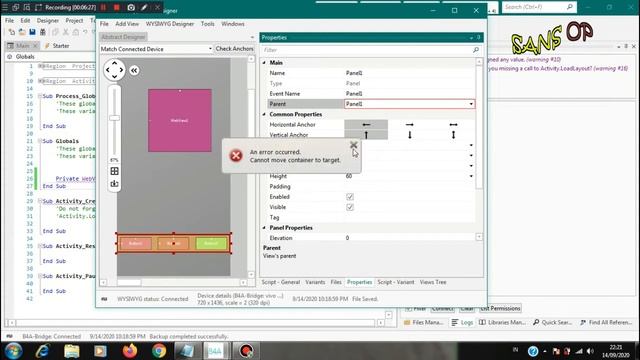This screenshot has height=360, width=640.
Task: Click the Save icon in the B4A toolbar
Action: tap(32, 32)
